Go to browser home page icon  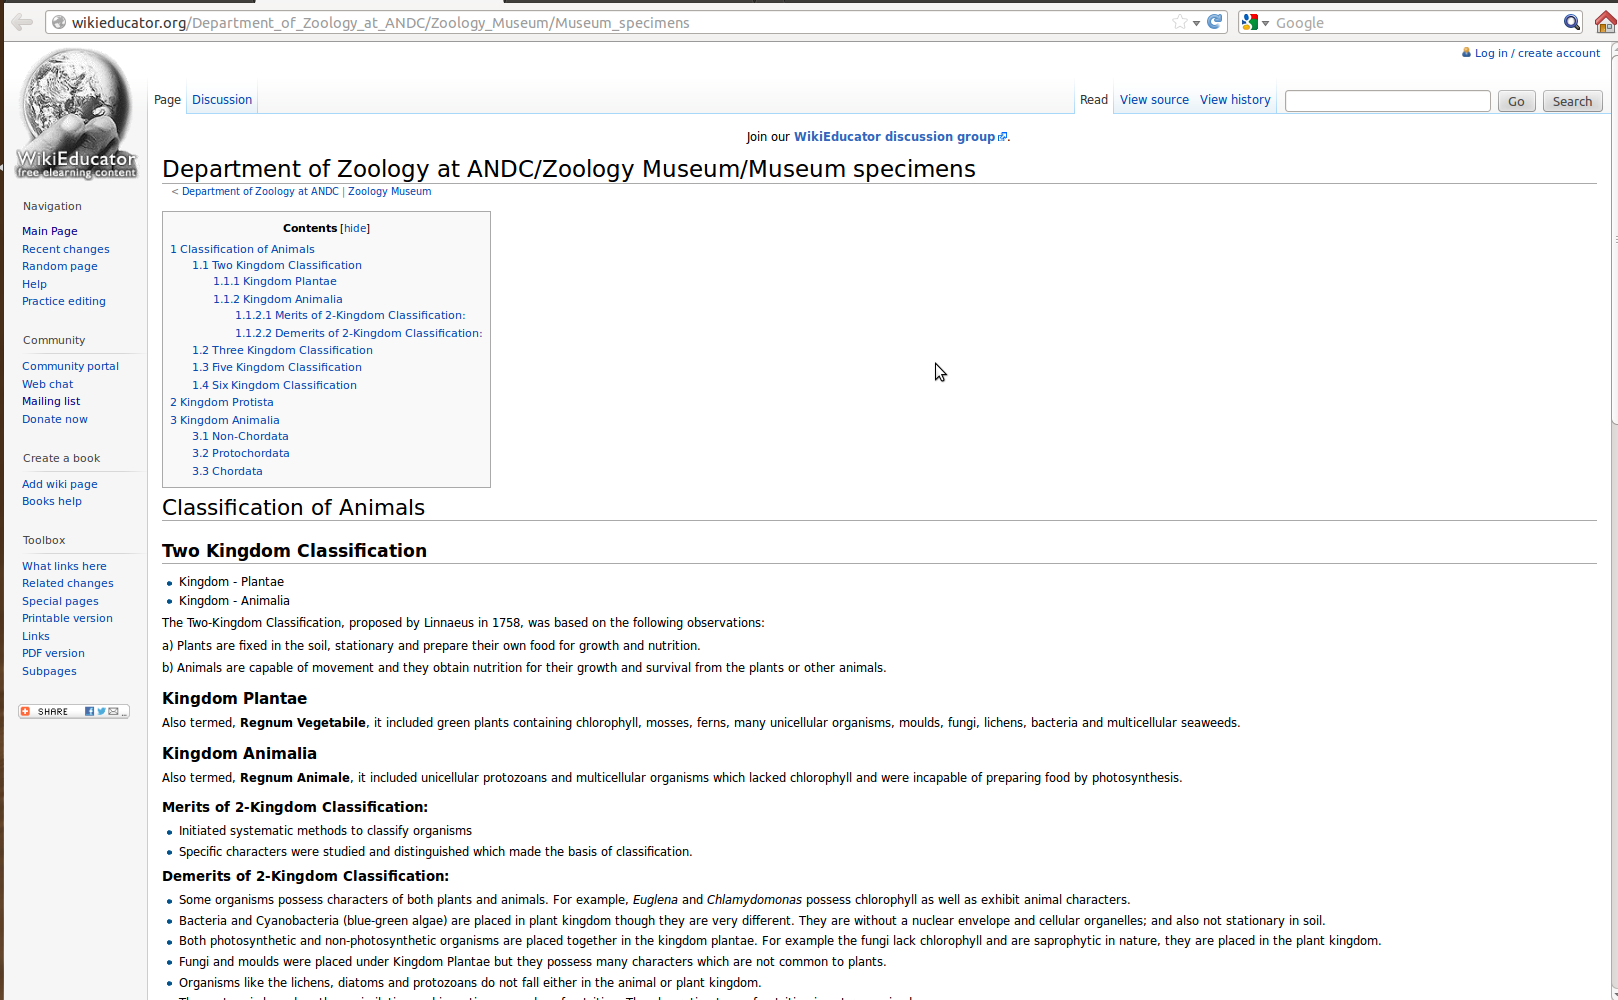tap(1605, 22)
